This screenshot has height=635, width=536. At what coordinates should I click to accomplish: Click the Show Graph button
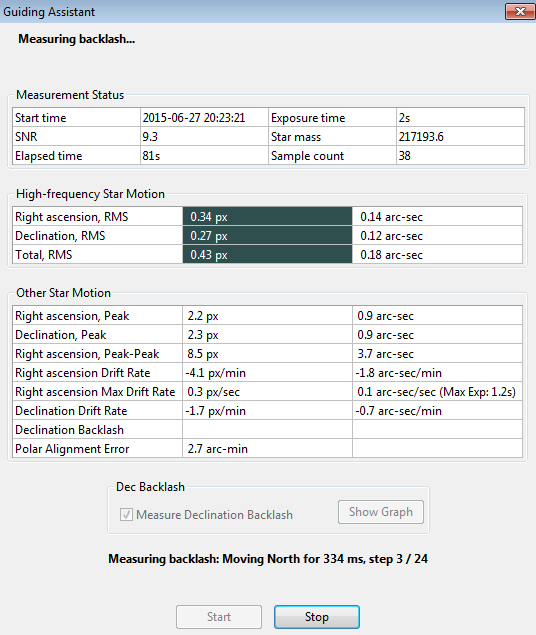[381, 512]
